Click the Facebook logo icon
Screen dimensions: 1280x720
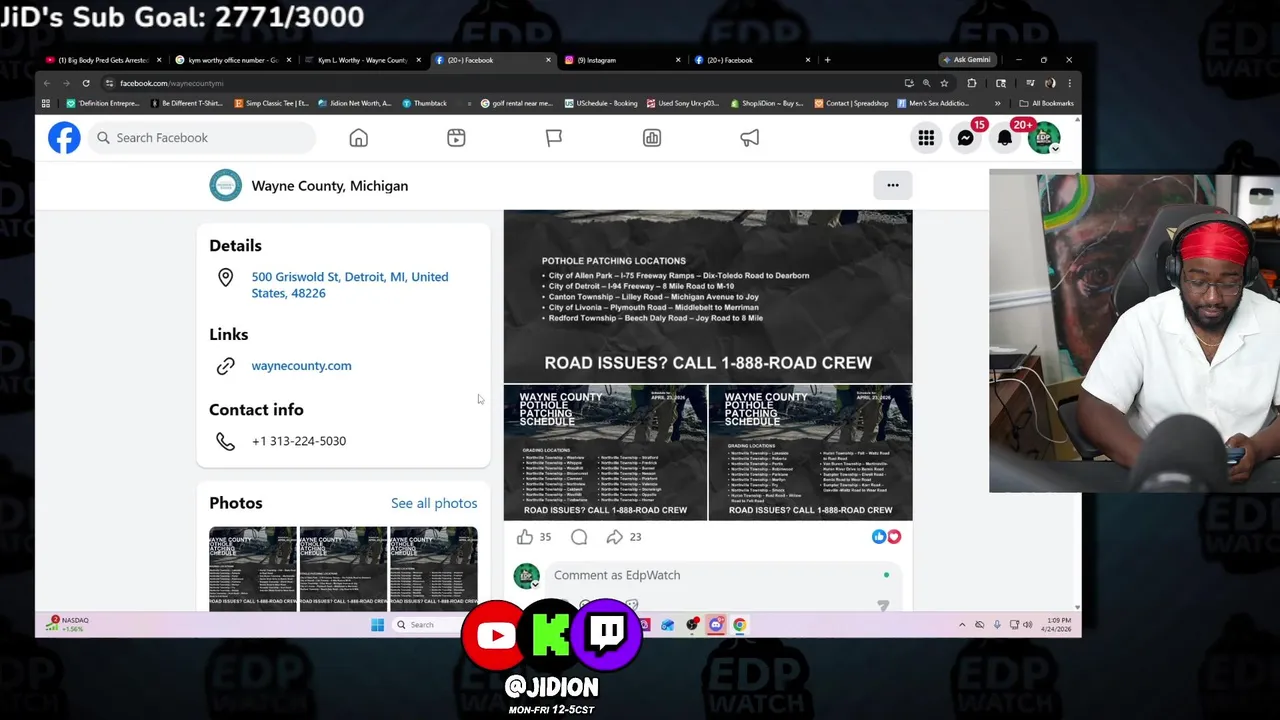click(64, 137)
